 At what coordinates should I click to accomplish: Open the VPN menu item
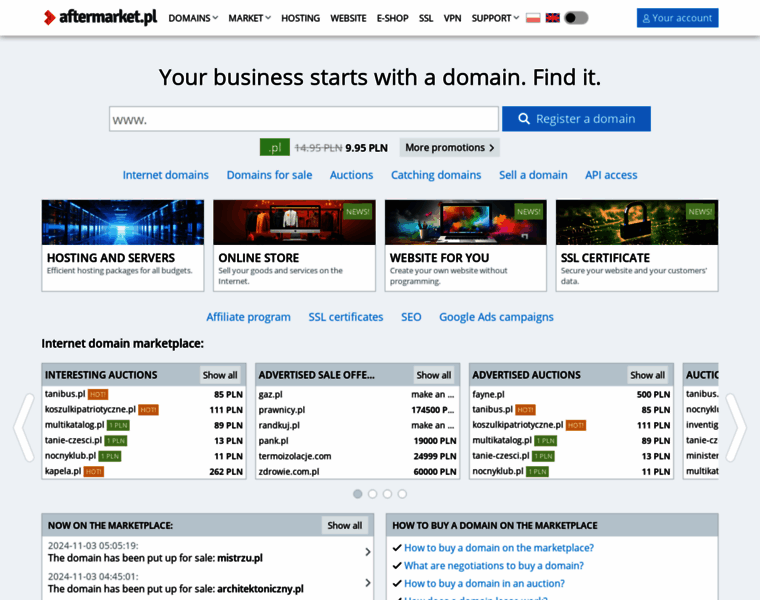pyautogui.click(x=452, y=18)
